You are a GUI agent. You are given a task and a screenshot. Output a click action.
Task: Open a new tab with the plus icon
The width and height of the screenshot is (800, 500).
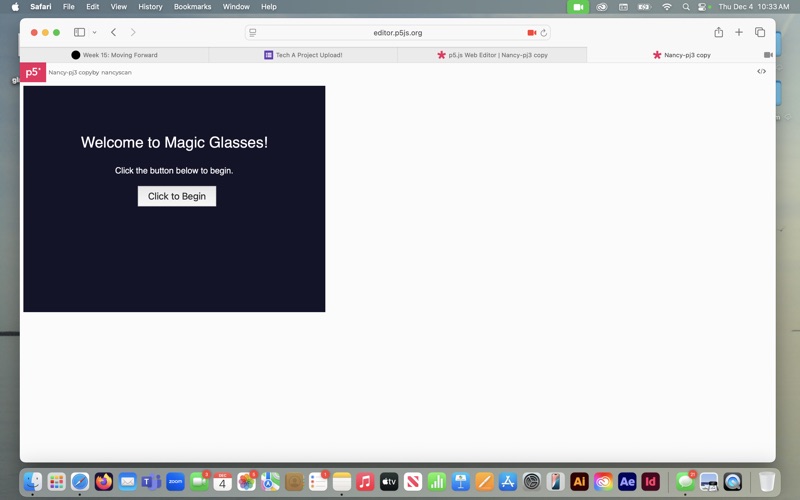[739, 32]
